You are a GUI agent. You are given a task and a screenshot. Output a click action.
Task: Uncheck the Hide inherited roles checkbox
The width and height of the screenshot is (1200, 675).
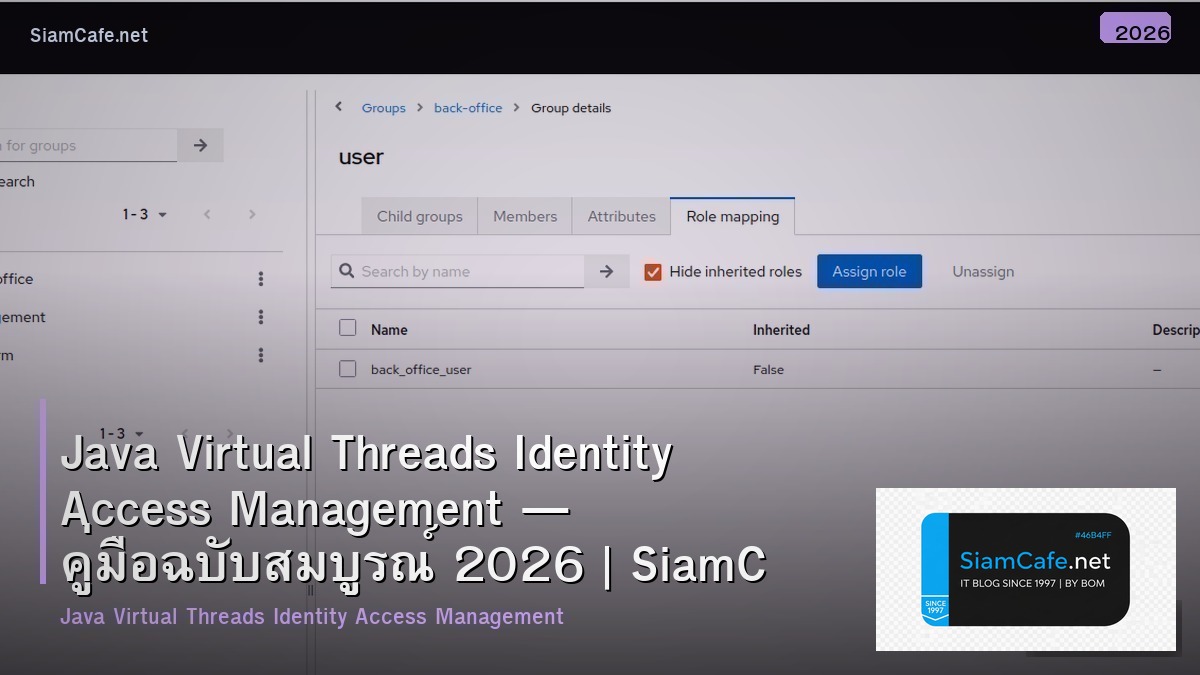point(653,271)
